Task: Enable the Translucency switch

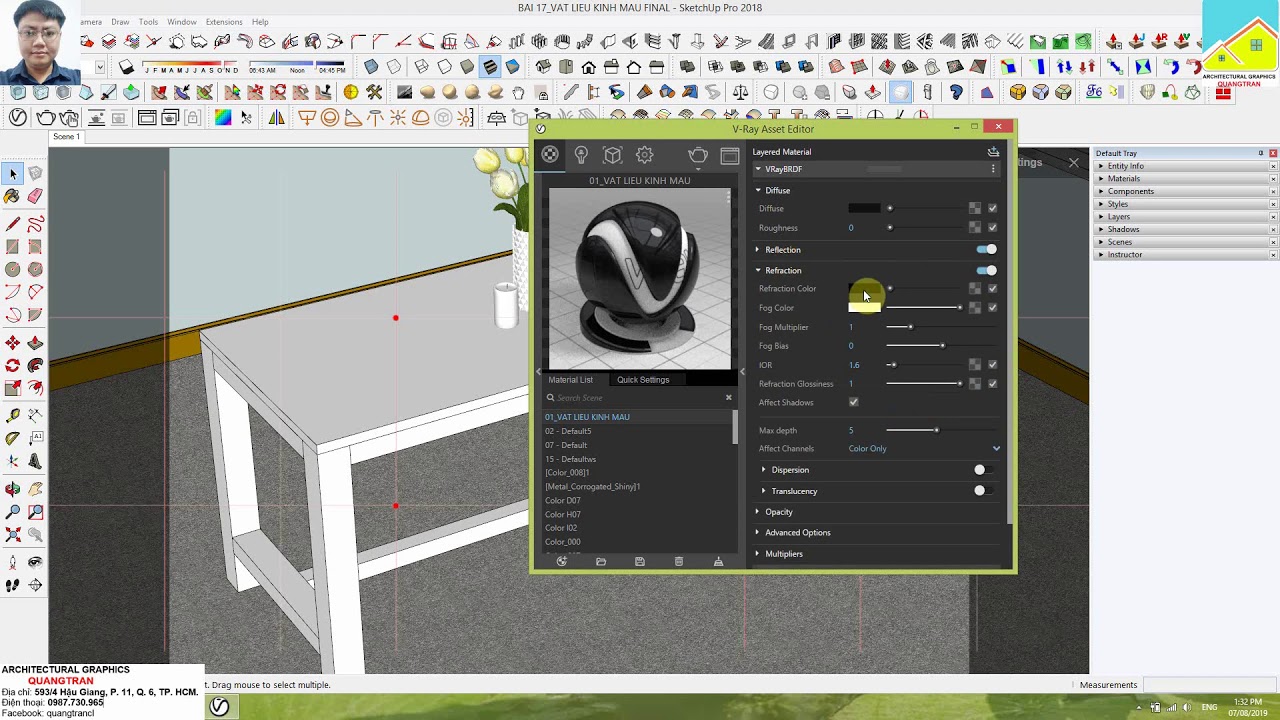Action: (984, 491)
